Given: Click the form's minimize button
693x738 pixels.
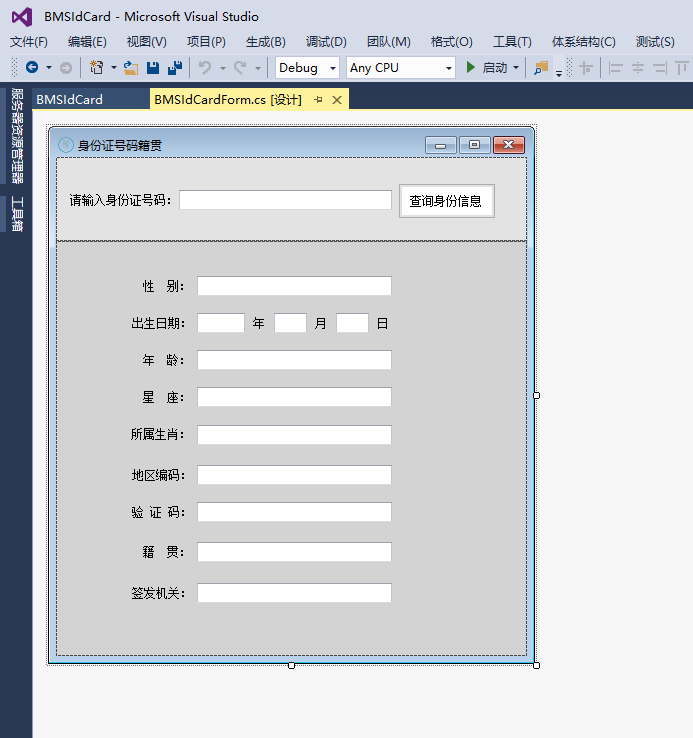Looking at the screenshot, I should click(441, 145).
